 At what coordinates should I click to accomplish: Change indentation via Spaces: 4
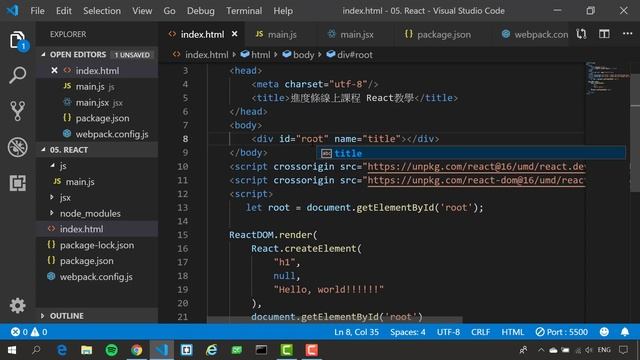(407, 332)
